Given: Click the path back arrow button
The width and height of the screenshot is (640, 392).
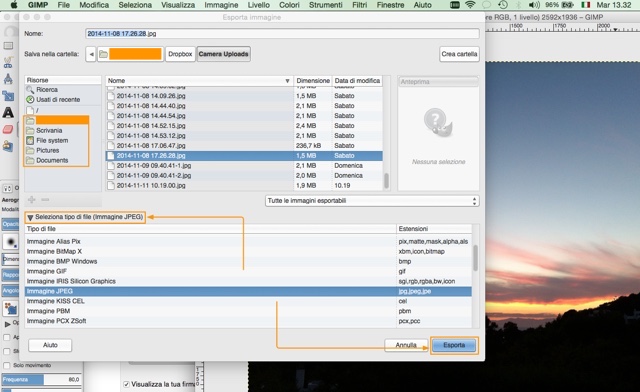Looking at the screenshot, I should tap(91, 54).
